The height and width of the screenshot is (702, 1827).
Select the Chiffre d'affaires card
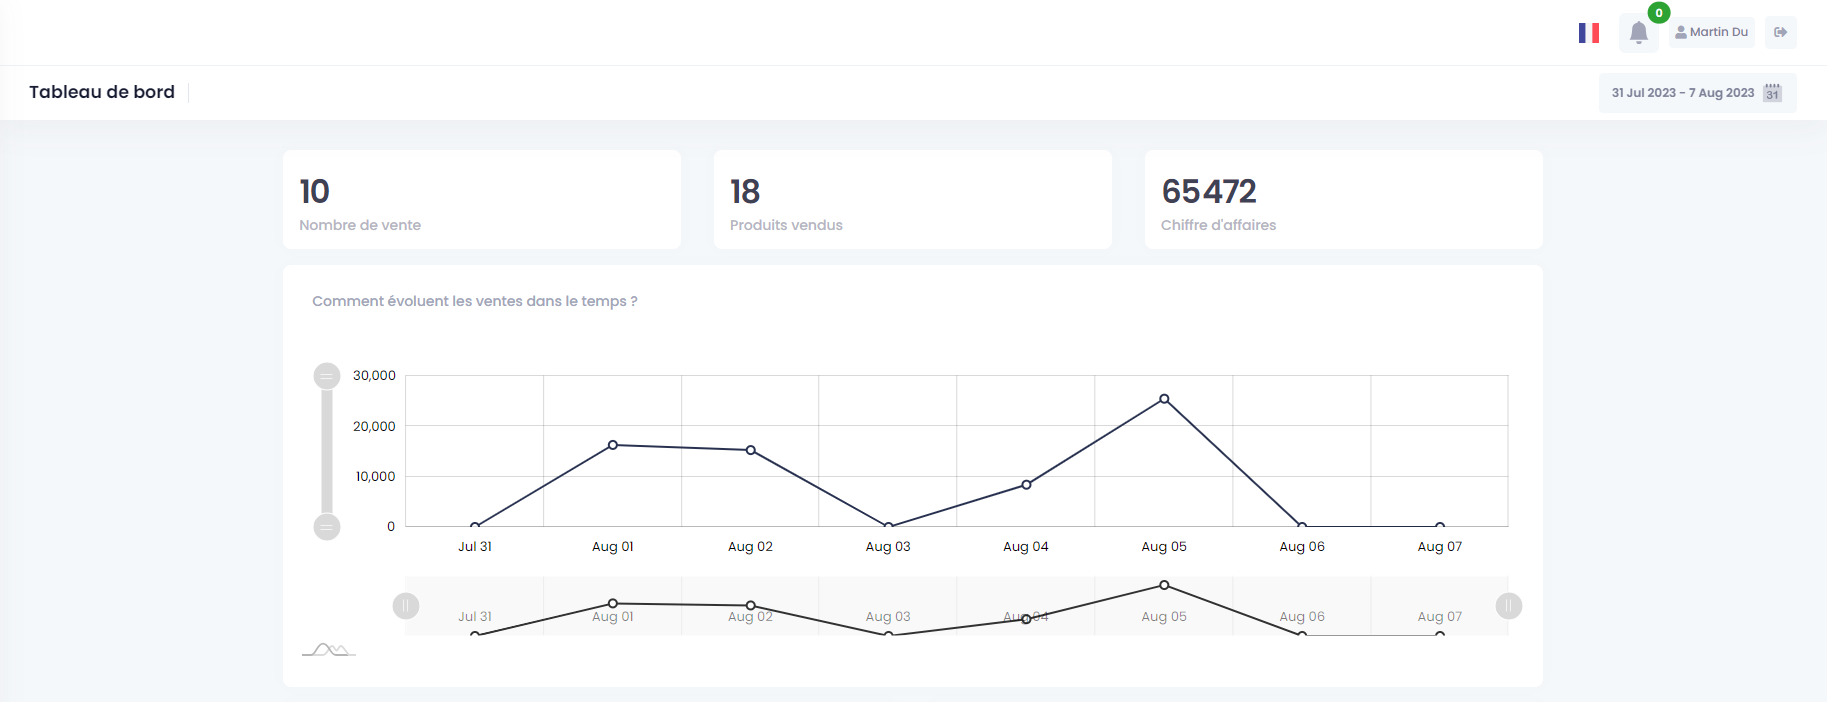[1343, 200]
